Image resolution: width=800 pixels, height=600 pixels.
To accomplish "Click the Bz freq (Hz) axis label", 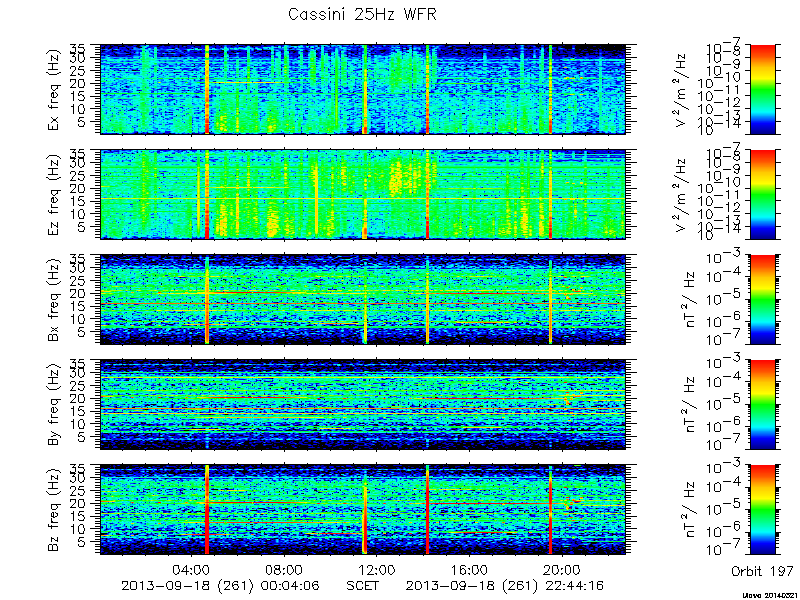I will click(x=54, y=510).
